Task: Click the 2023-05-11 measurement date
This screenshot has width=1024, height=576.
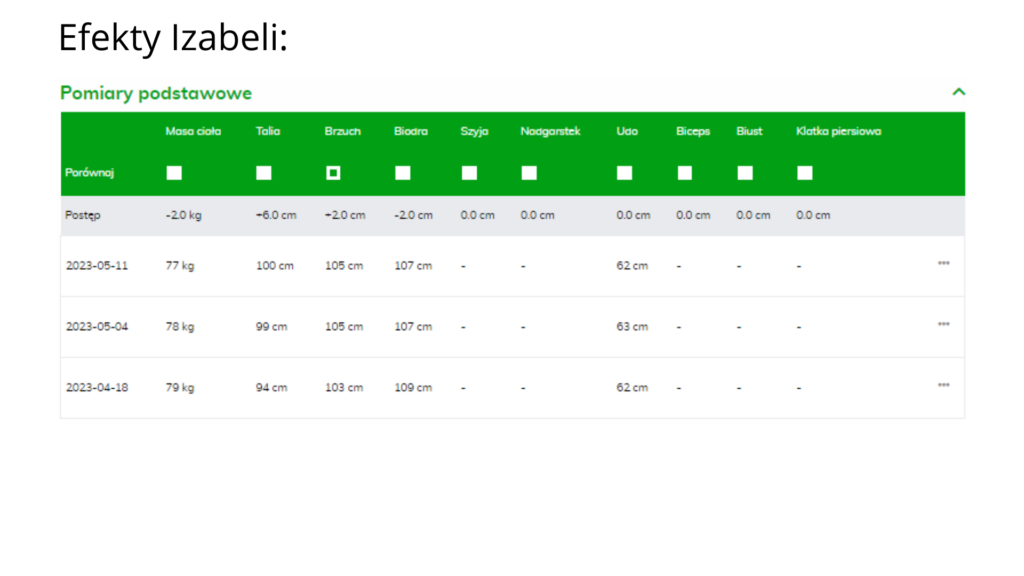Action: pyautogui.click(x=97, y=266)
